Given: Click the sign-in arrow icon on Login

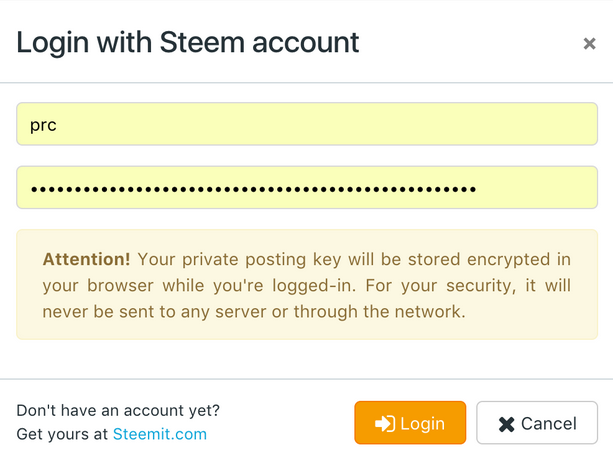Looking at the screenshot, I should click(x=384, y=424).
